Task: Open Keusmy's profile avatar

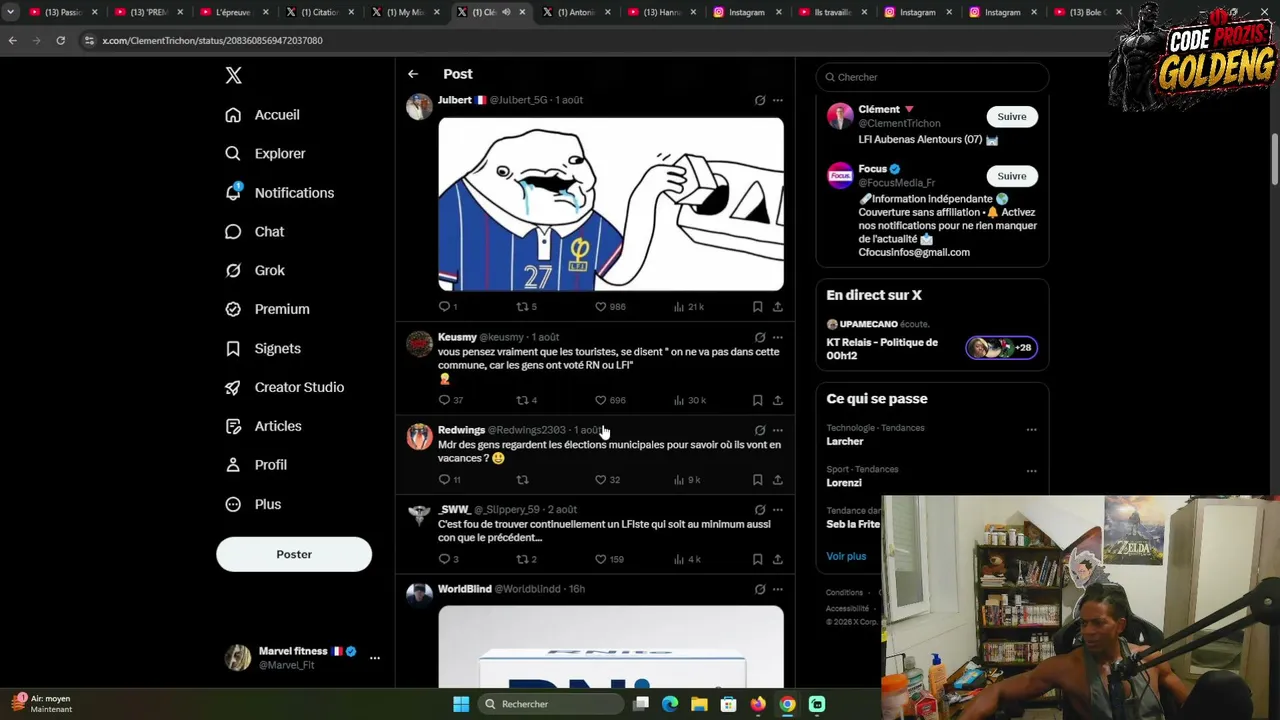Action: pos(420,344)
